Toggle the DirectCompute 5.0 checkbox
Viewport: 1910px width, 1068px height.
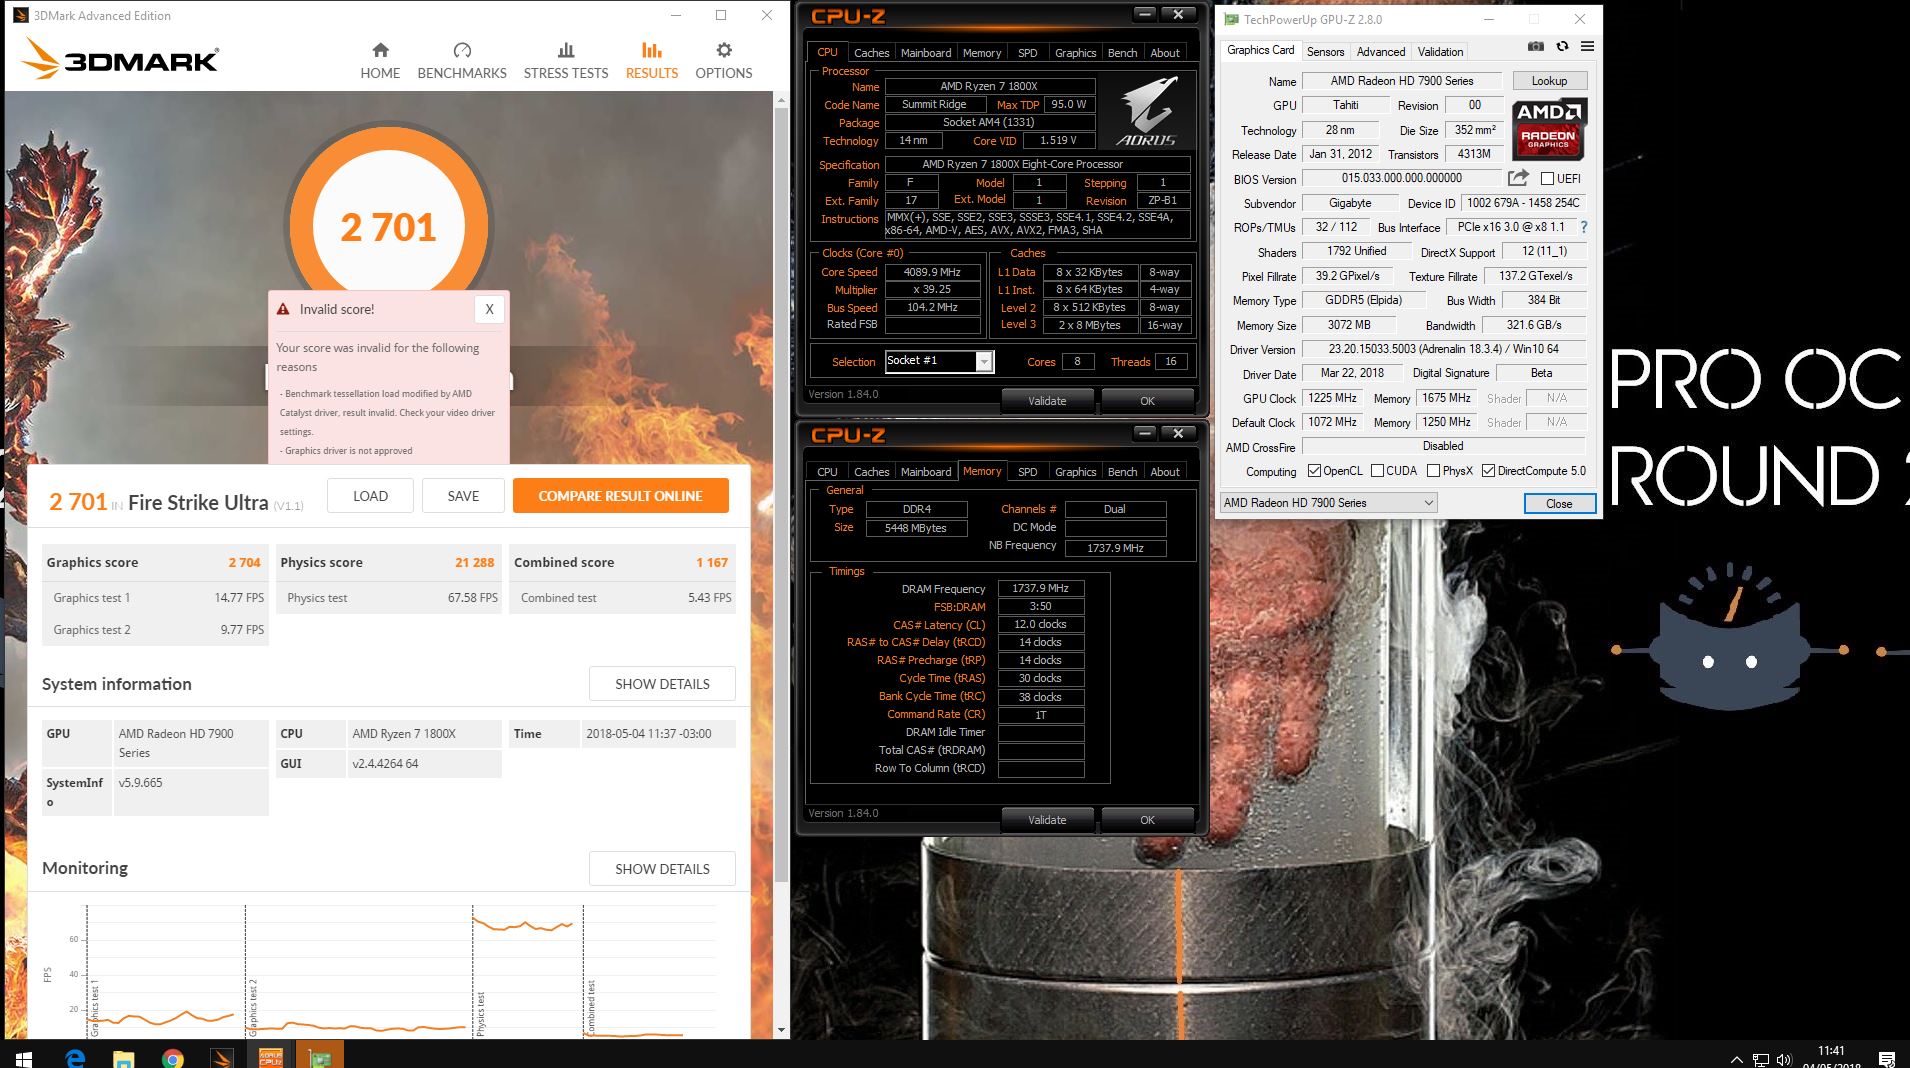click(x=1488, y=471)
